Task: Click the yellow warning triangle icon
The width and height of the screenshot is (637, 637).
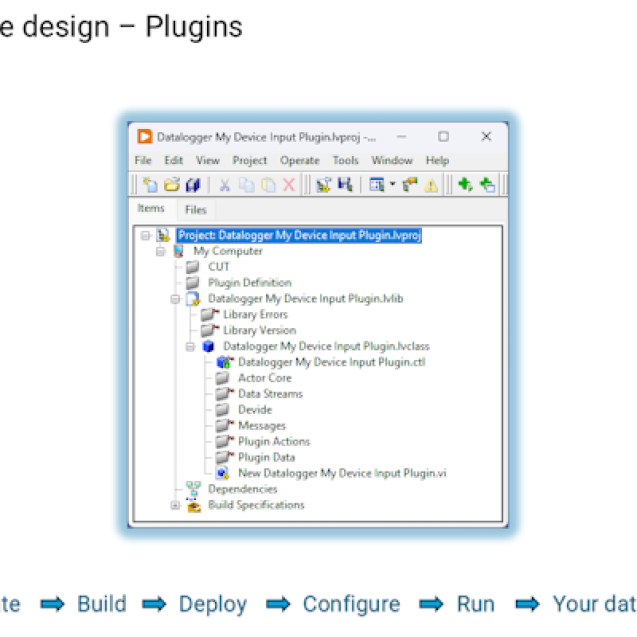Action: [431, 185]
